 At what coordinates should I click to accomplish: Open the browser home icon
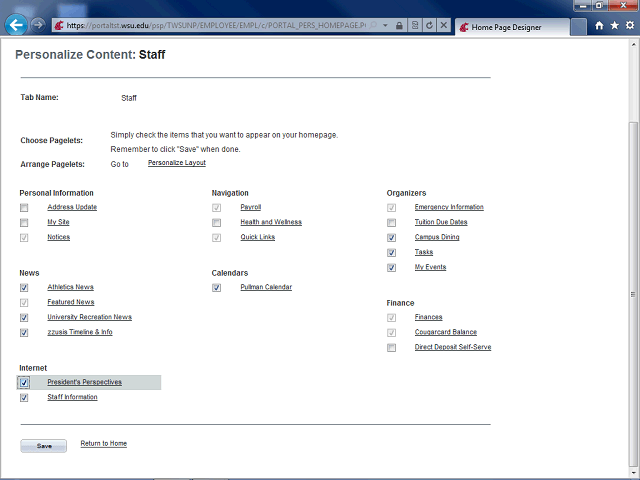[x=599, y=26]
